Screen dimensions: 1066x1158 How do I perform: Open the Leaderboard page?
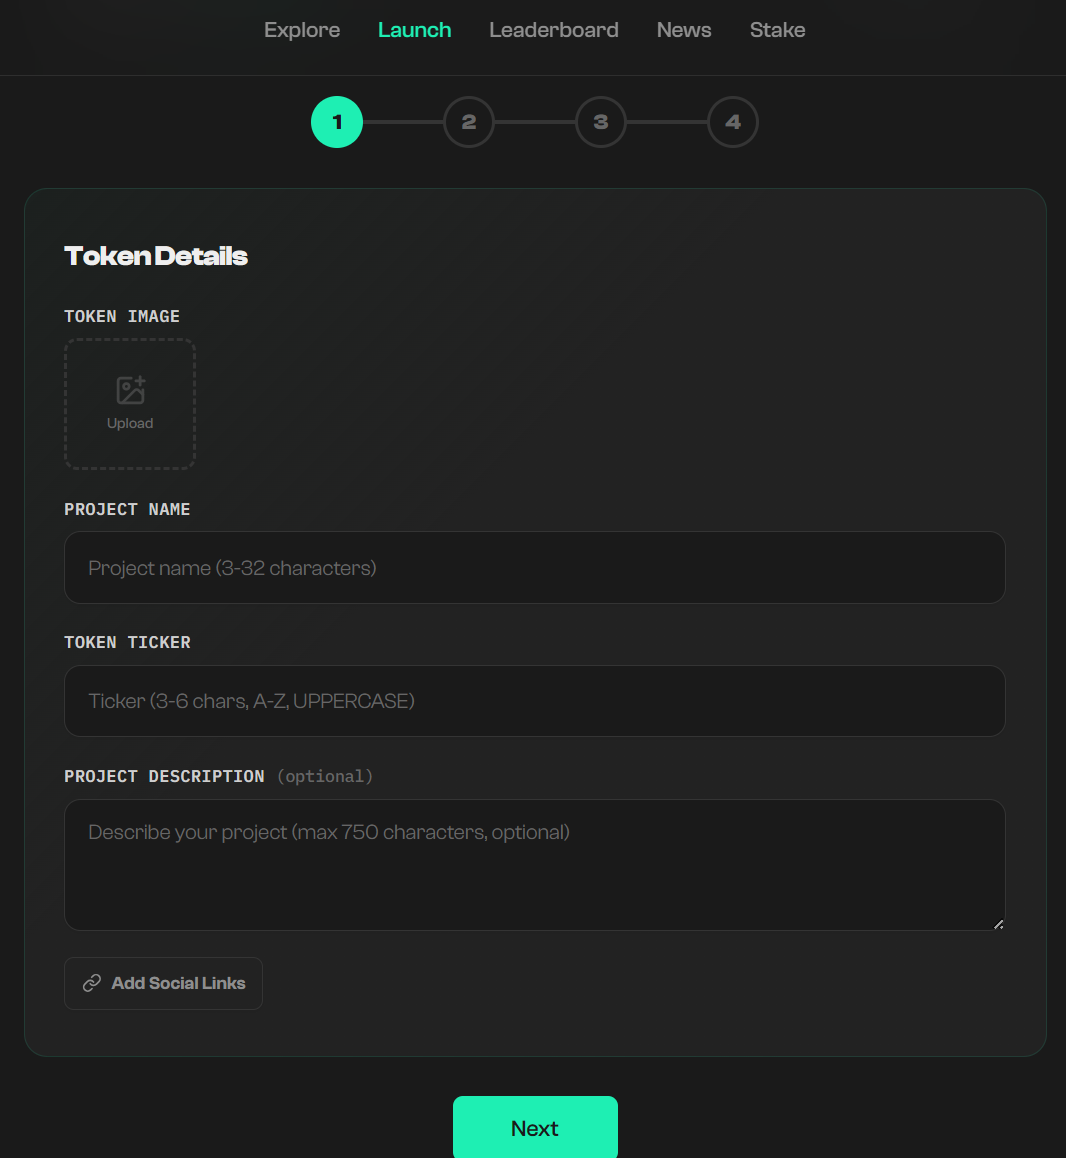click(554, 30)
